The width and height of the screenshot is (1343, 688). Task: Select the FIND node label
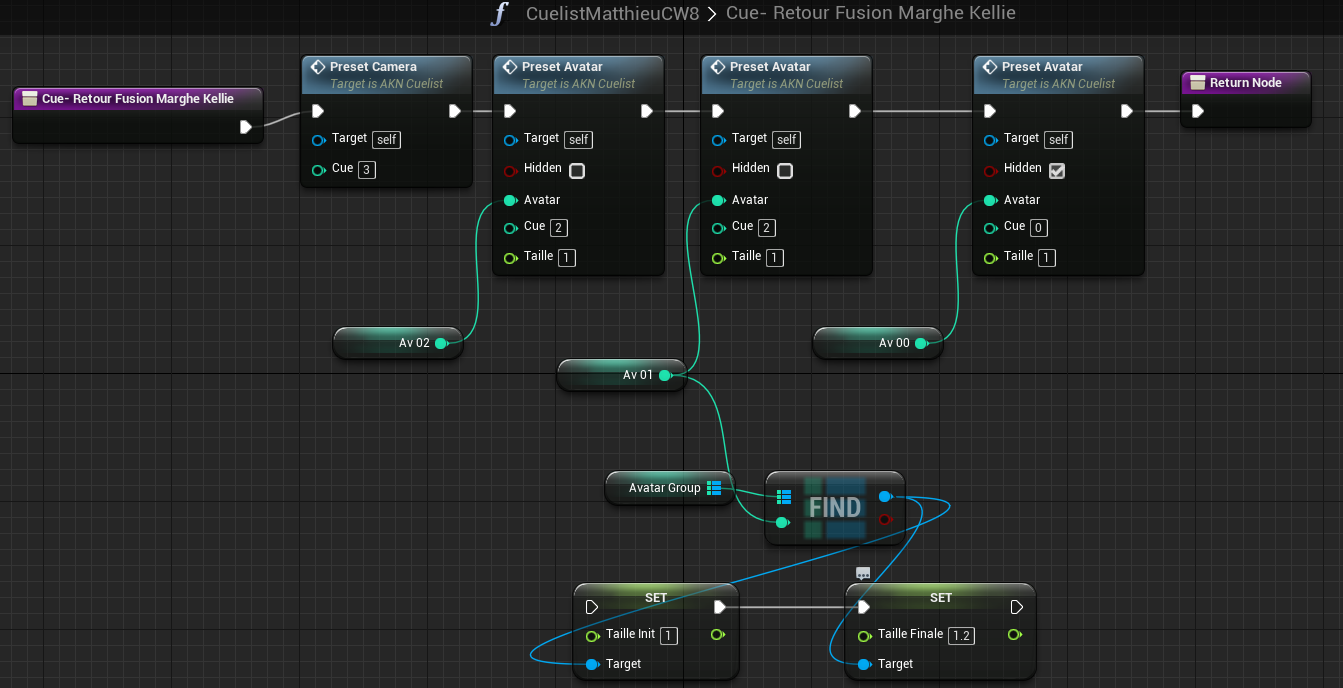835,508
